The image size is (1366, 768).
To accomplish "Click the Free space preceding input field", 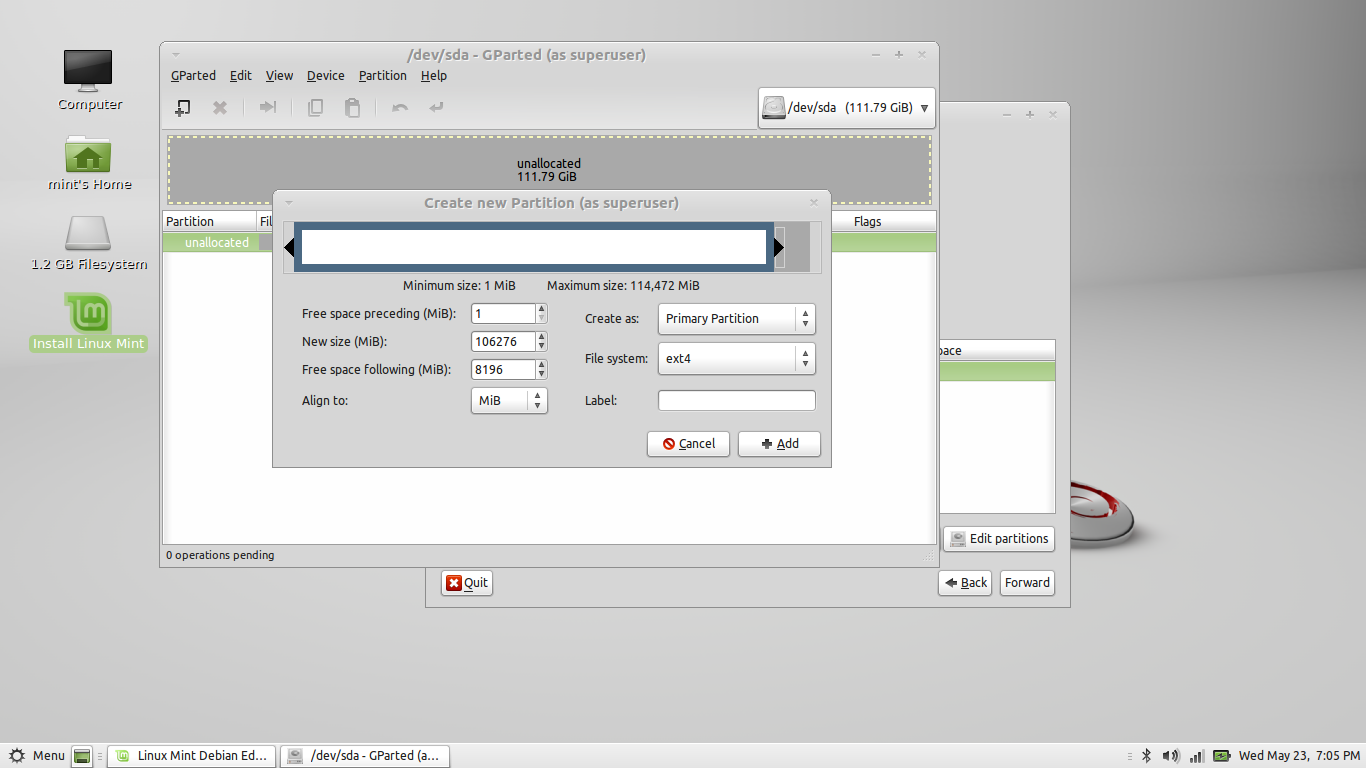I will coord(503,314).
